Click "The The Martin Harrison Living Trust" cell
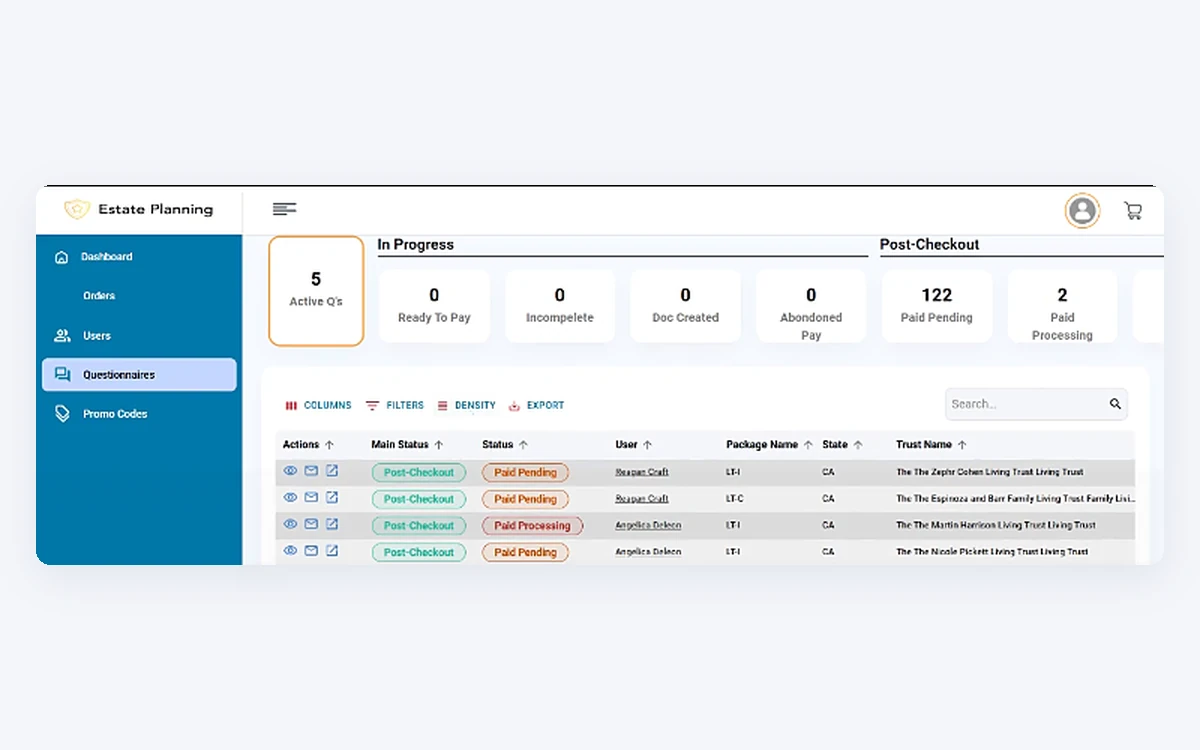 [996, 525]
